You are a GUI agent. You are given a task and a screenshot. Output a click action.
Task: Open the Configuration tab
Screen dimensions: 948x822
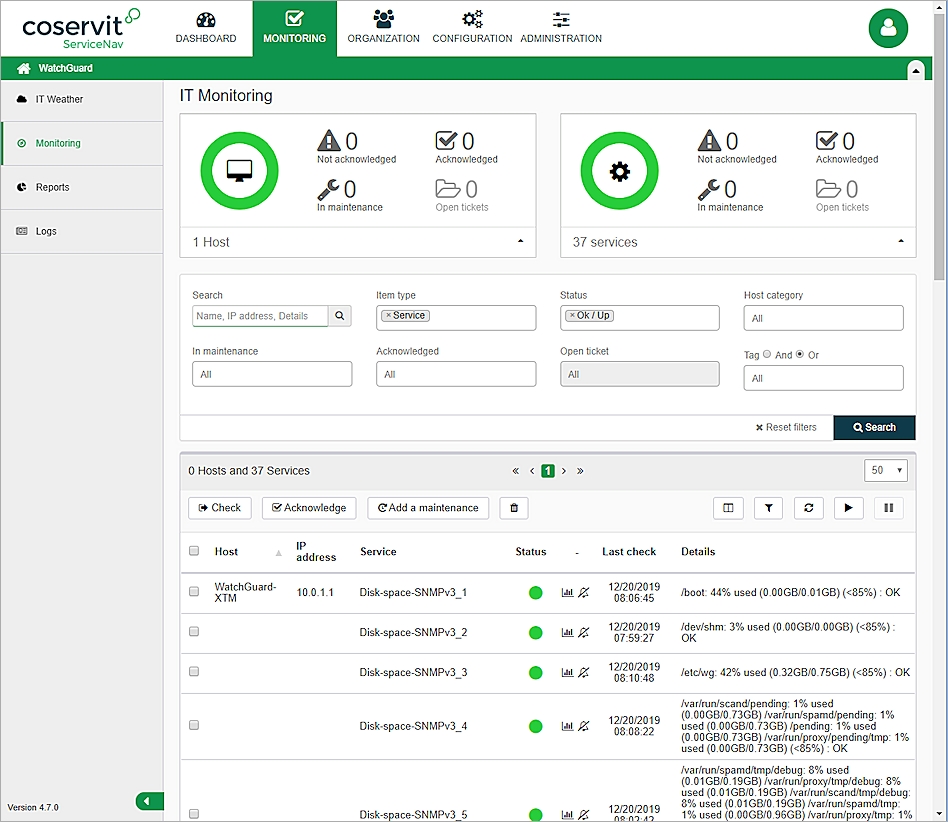[x=472, y=28]
